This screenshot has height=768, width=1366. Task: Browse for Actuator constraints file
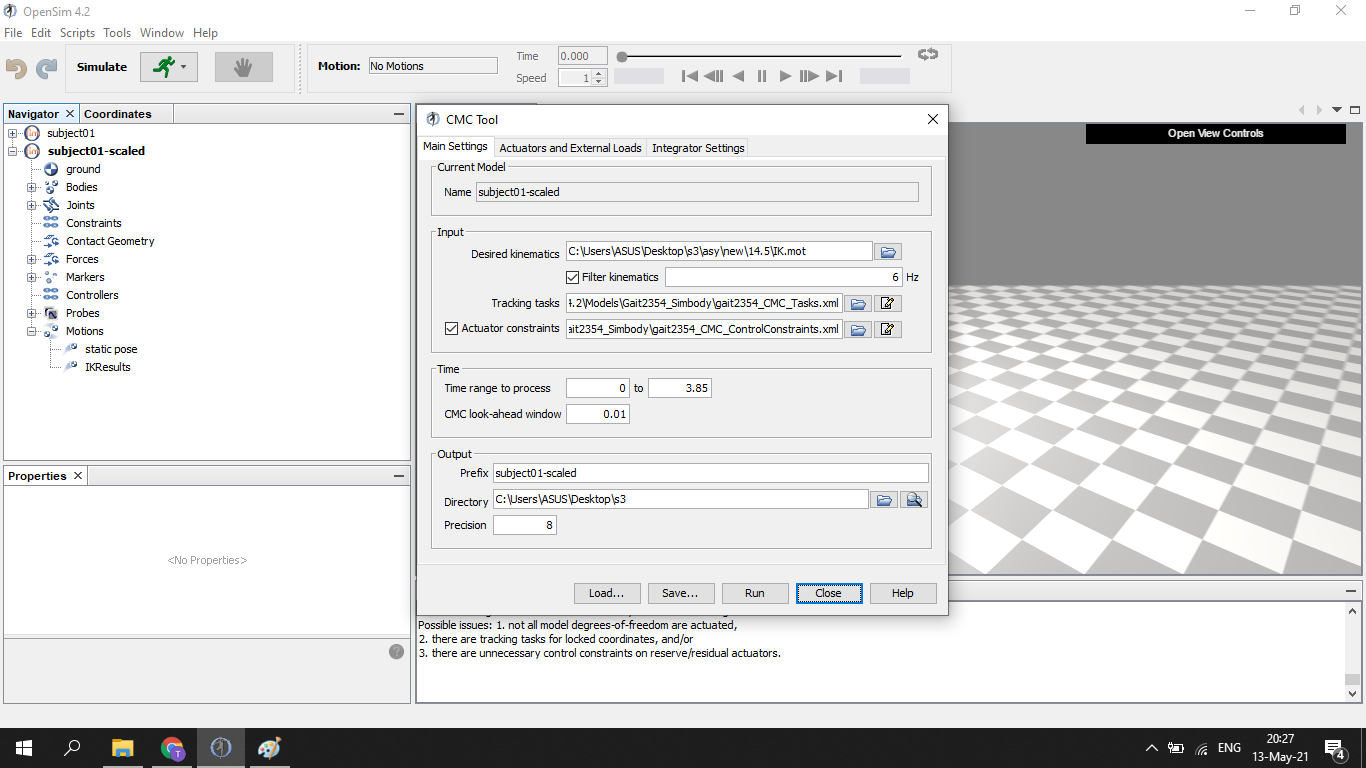[x=858, y=329]
